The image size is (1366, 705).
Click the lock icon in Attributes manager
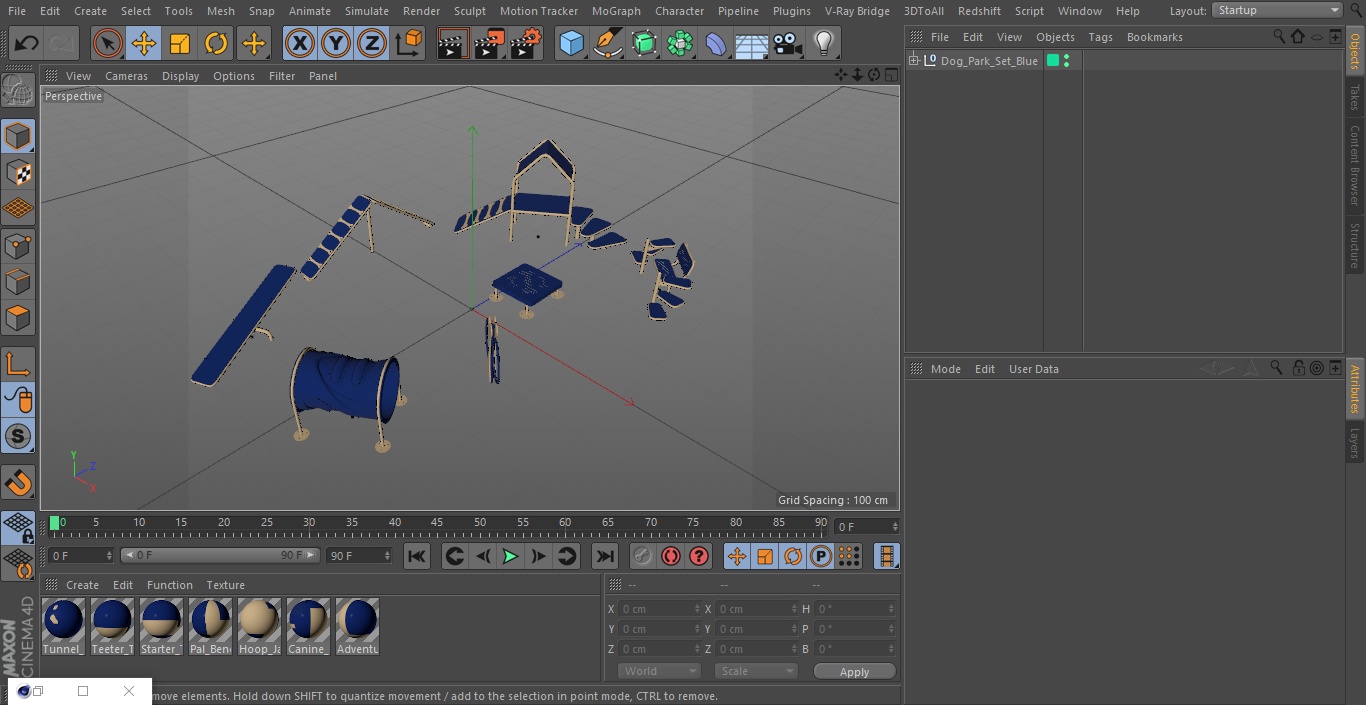tap(1298, 368)
